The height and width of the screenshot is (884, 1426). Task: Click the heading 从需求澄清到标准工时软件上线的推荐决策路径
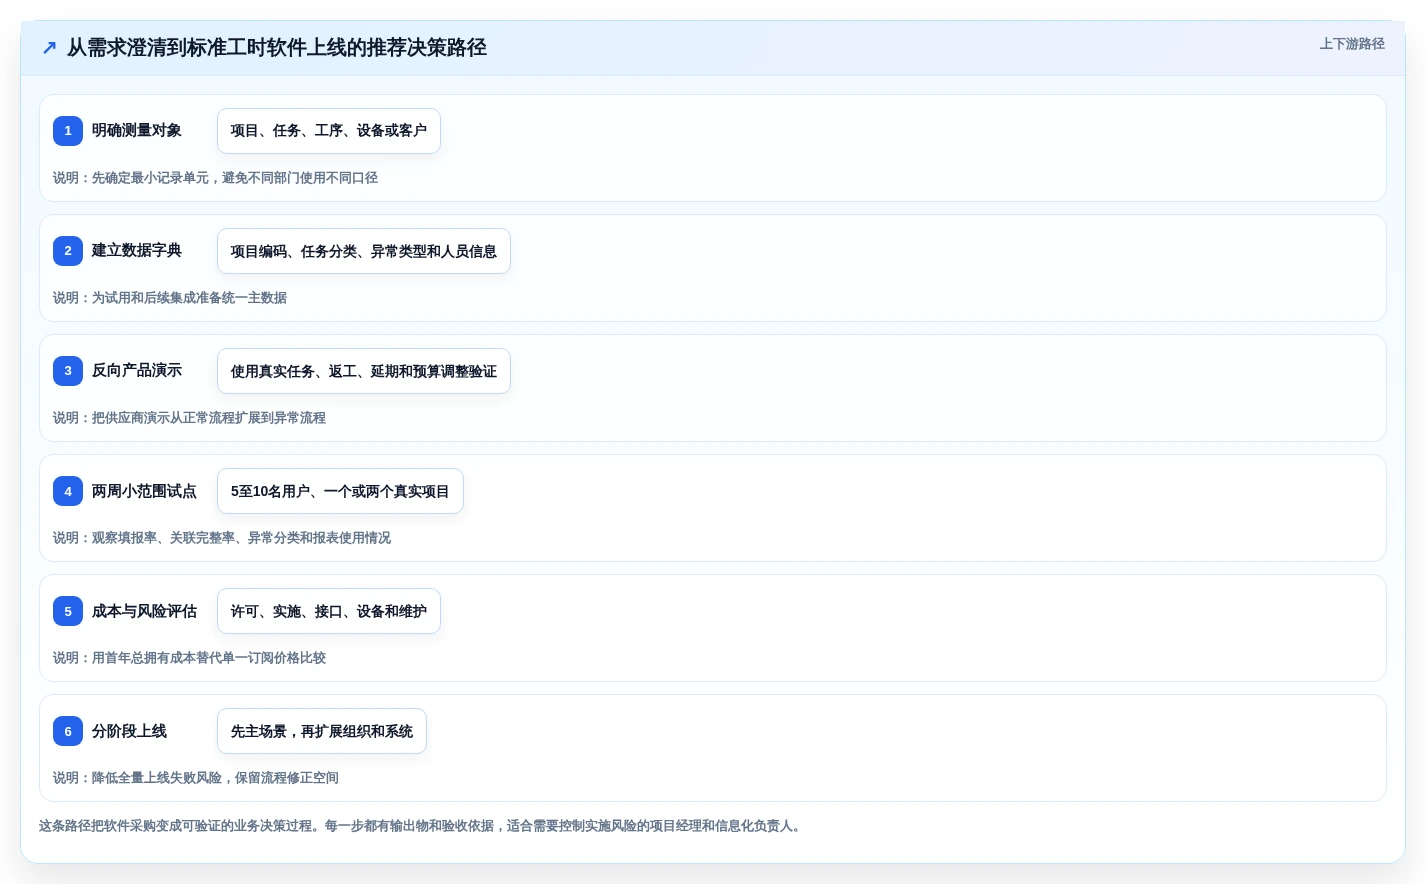click(x=277, y=48)
